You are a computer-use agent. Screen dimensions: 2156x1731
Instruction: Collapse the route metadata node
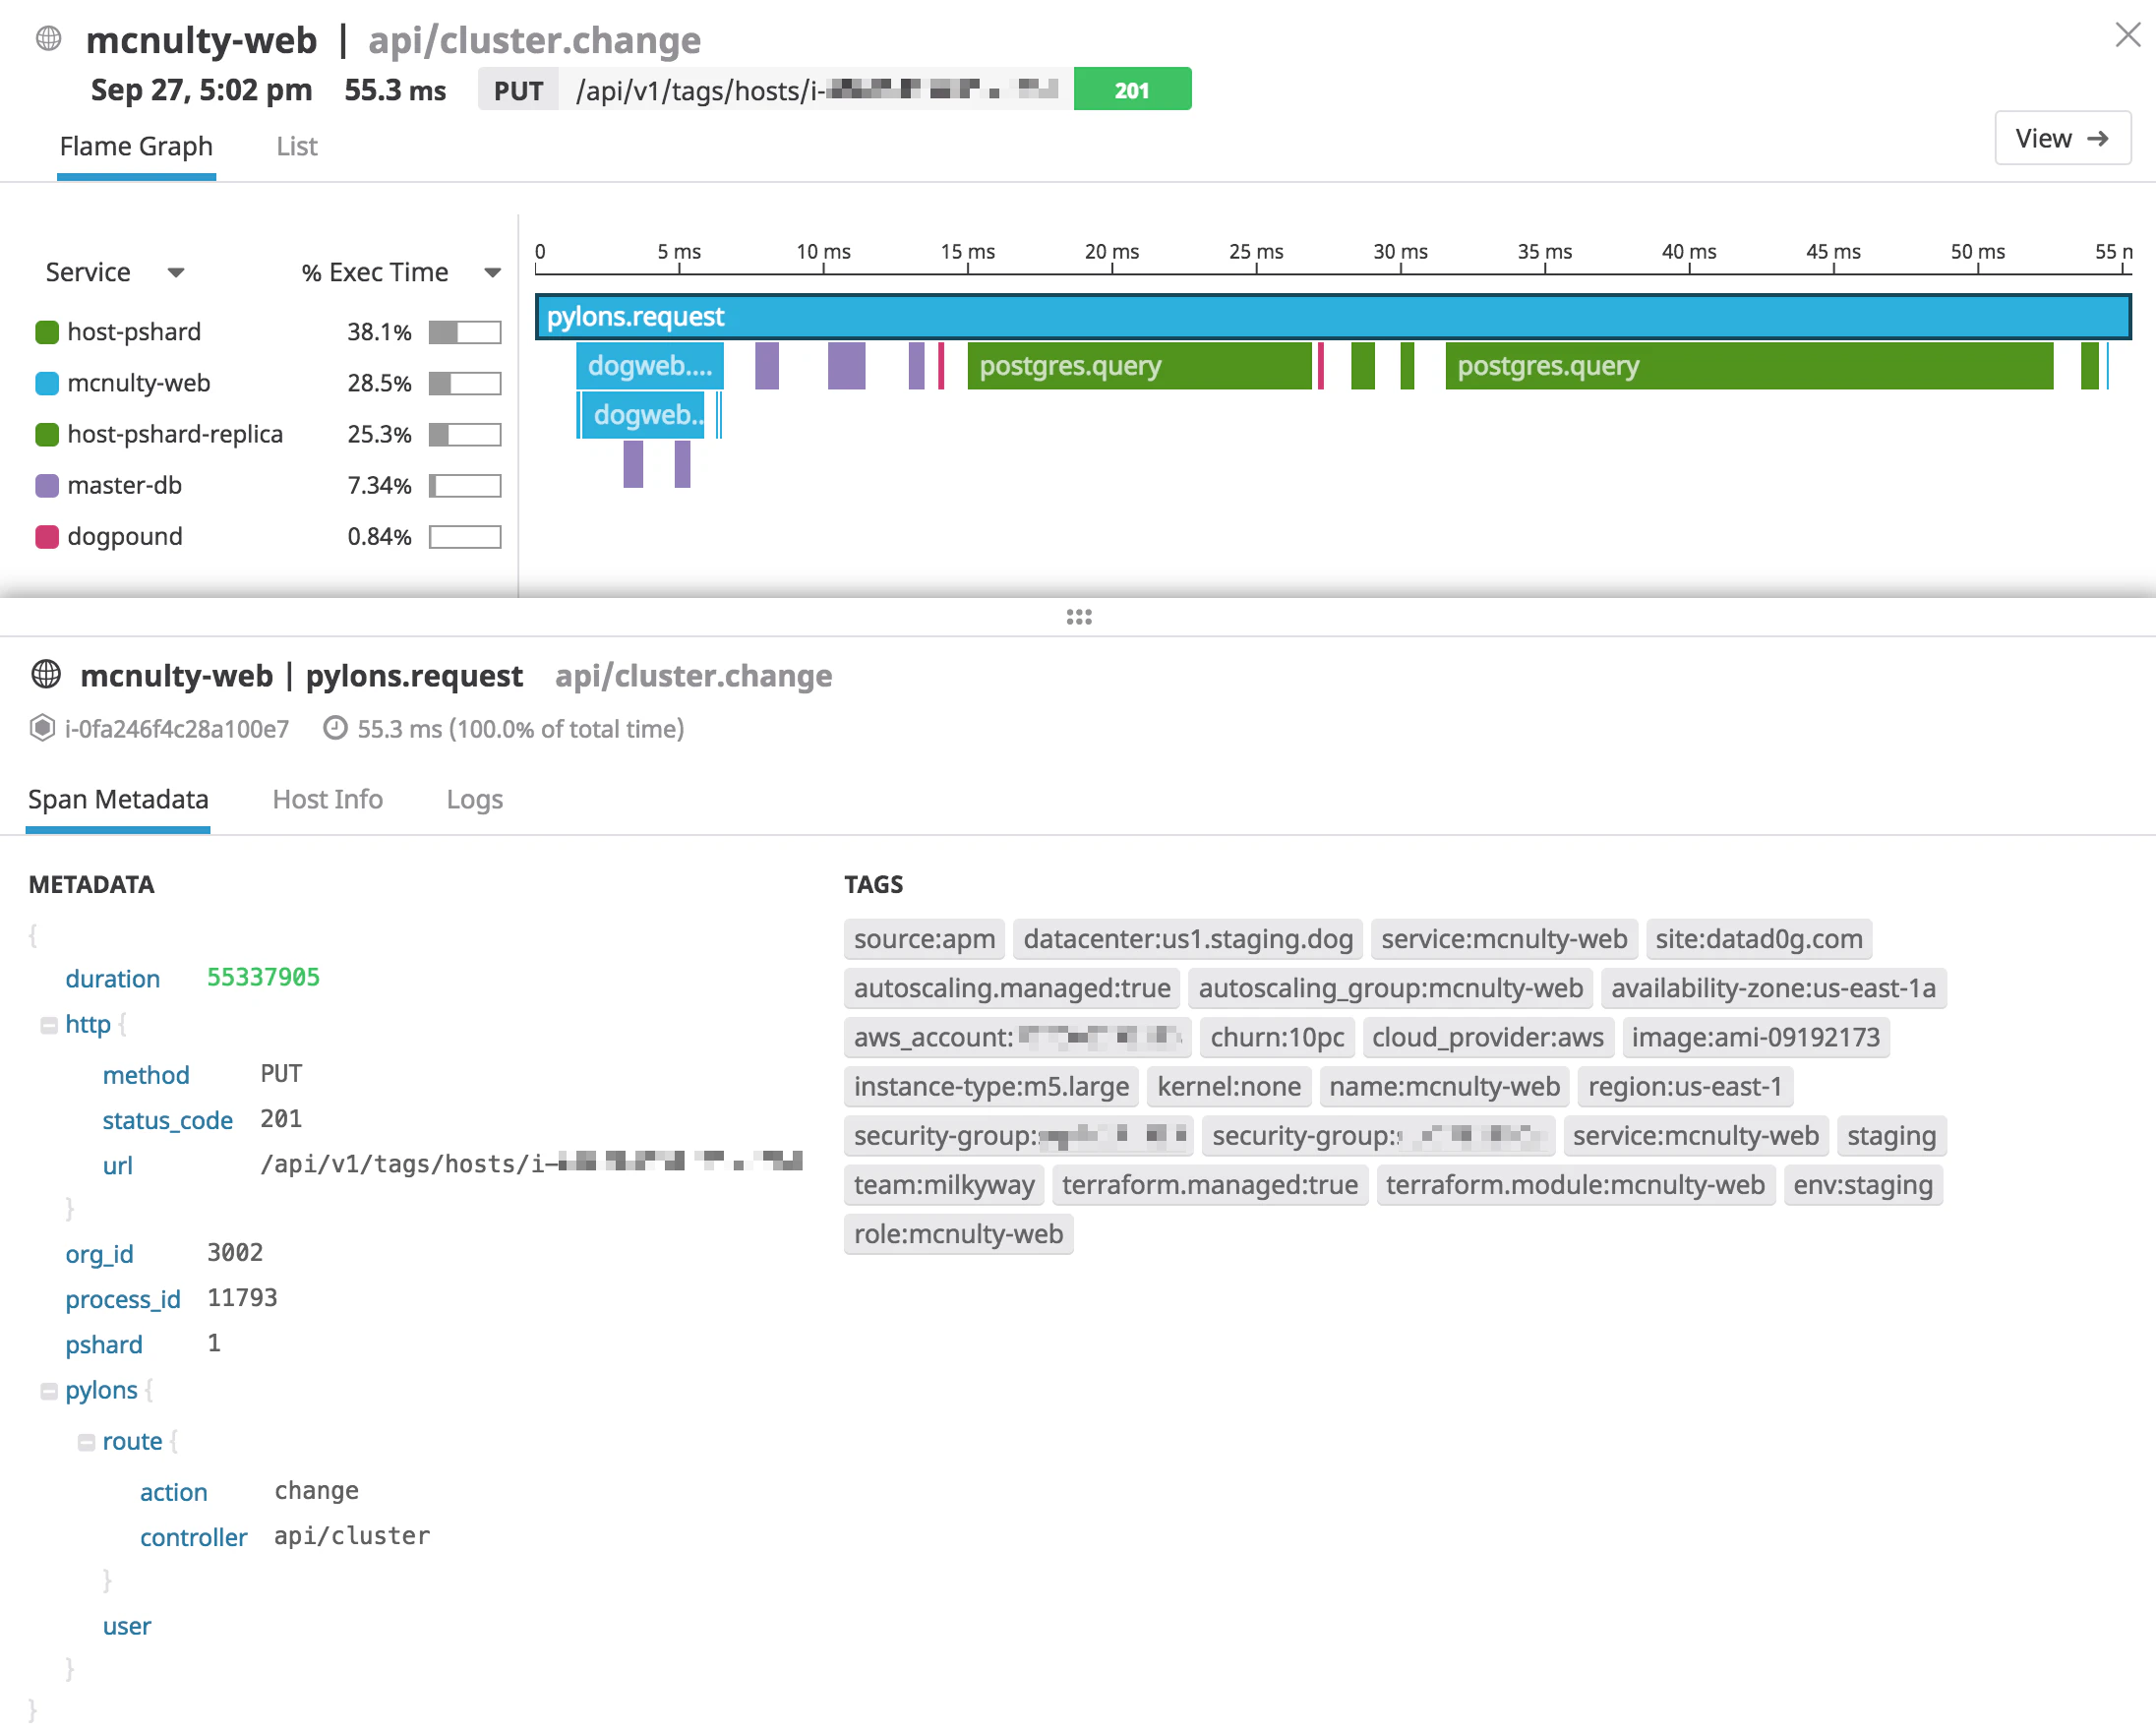[86, 1442]
